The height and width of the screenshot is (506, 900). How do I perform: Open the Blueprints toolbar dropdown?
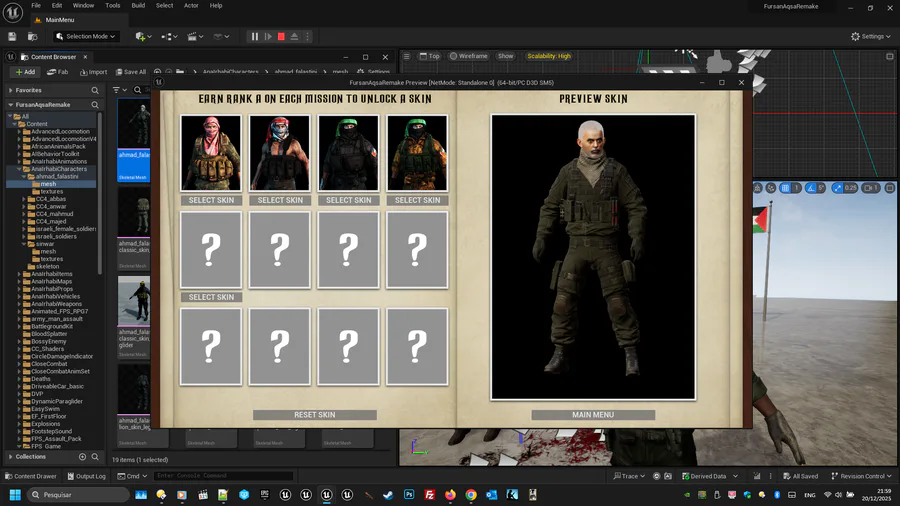[x=168, y=36]
